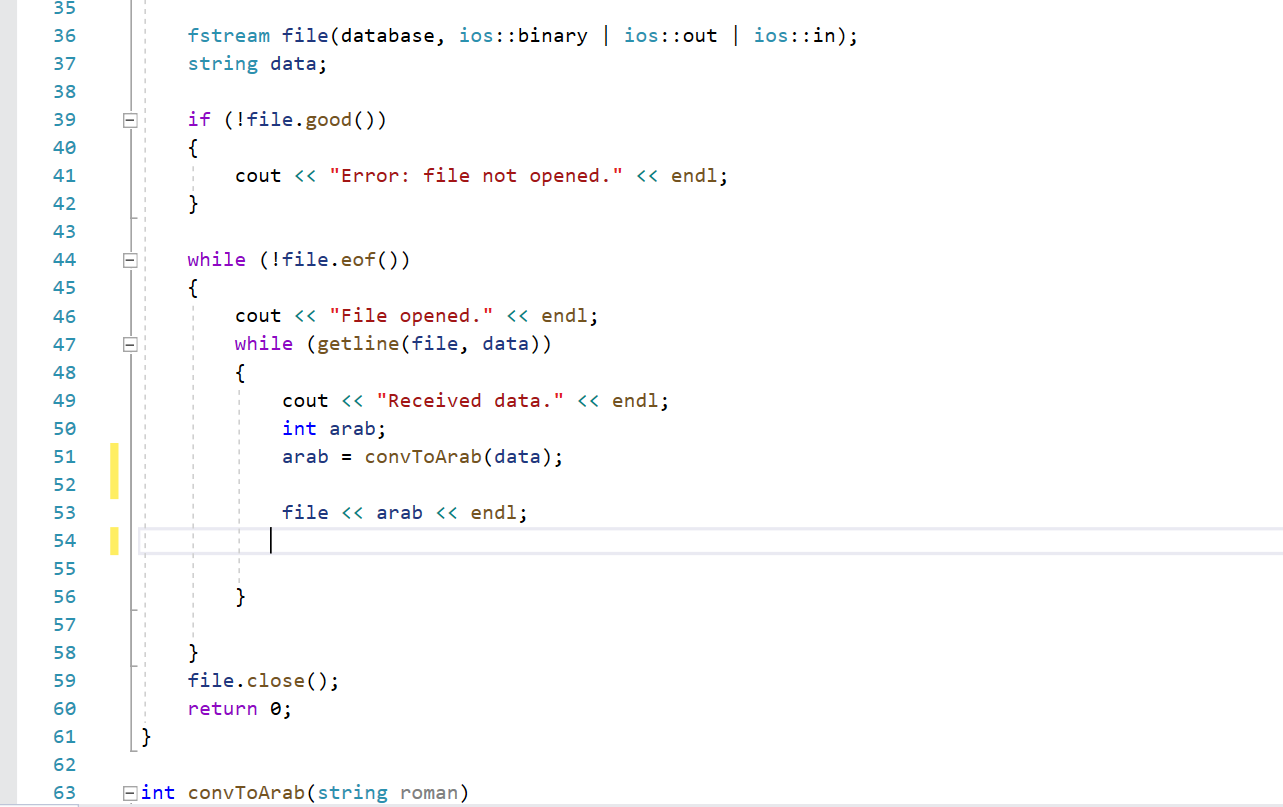Click the int arab declaration on line 50
The height and width of the screenshot is (807, 1283).
tap(331, 428)
